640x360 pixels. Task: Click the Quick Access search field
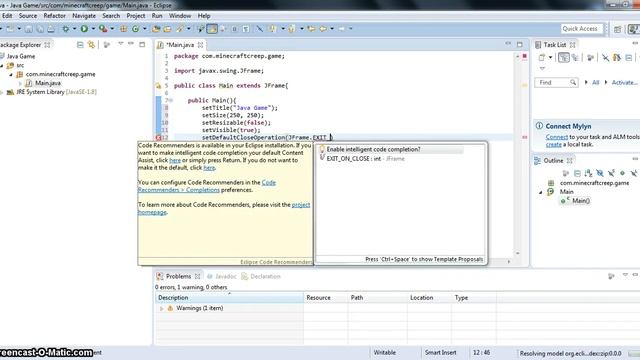(x=581, y=29)
